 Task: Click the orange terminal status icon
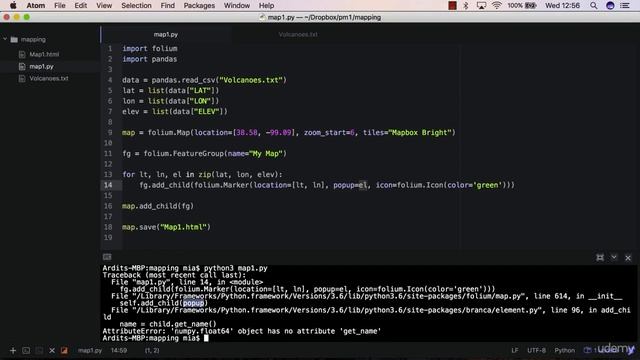tap(64, 350)
